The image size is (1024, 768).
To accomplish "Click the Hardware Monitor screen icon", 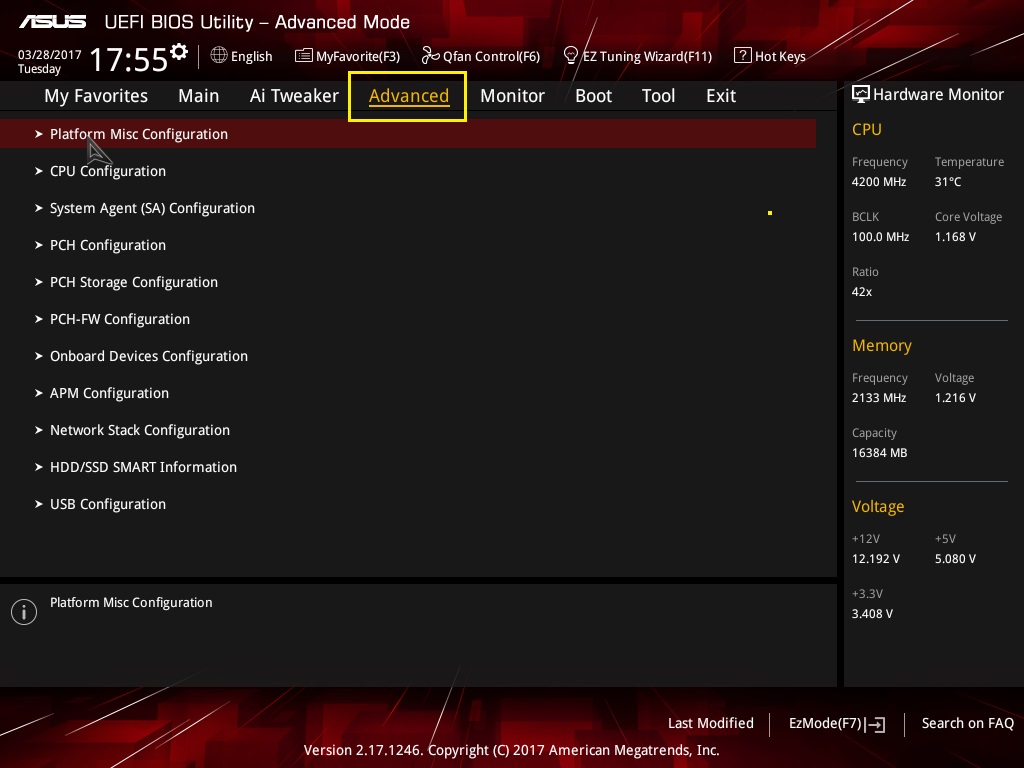I will coord(861,94).
